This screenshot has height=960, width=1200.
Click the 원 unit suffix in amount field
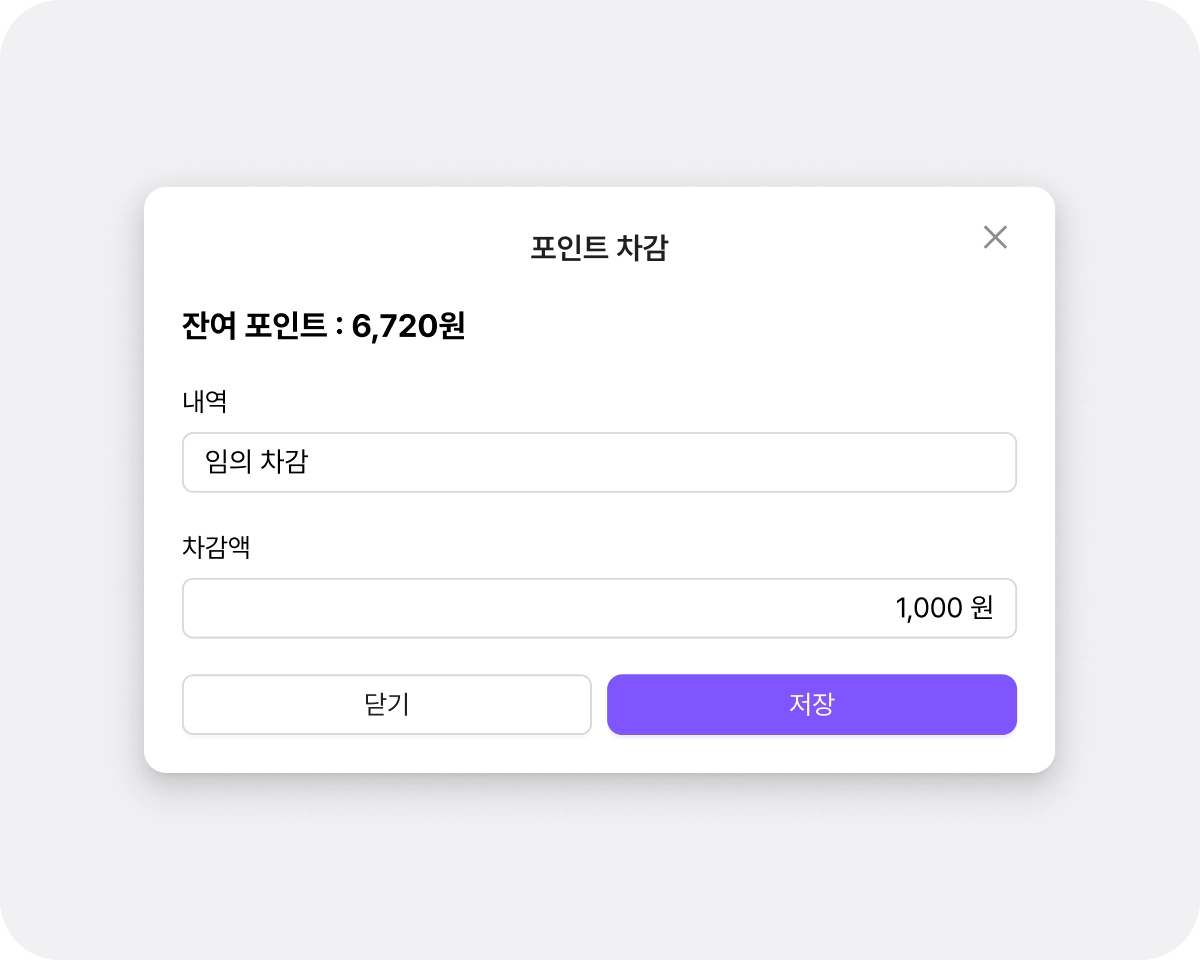(981, 608)
